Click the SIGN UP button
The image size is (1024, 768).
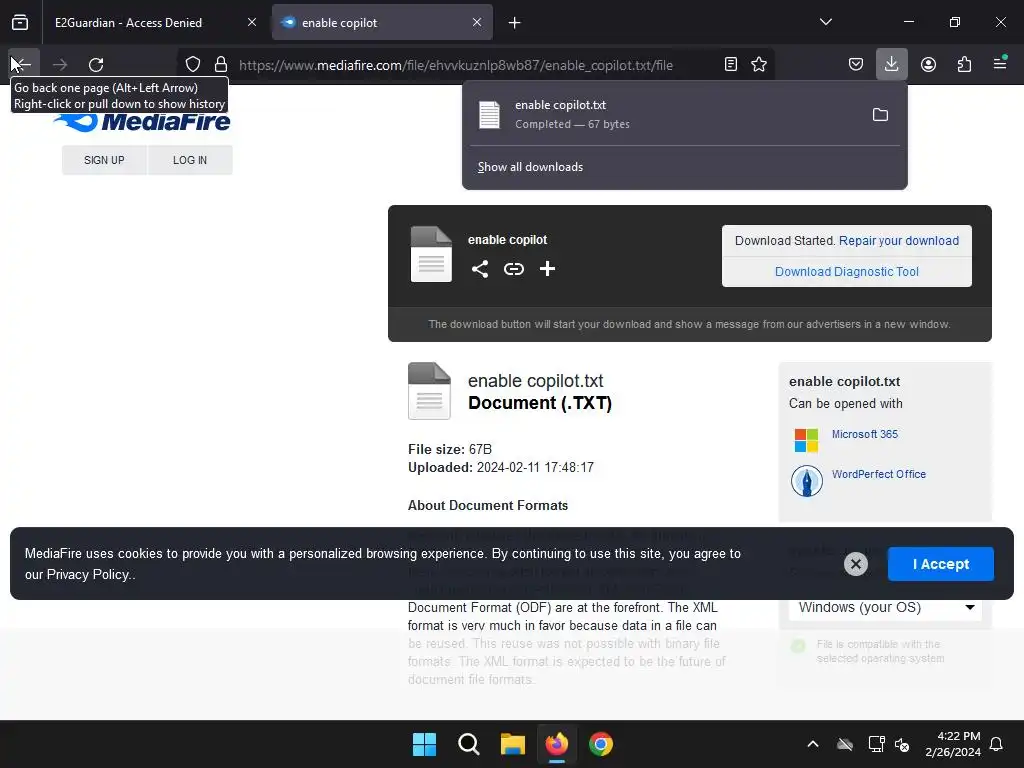[x=104, y=160]
